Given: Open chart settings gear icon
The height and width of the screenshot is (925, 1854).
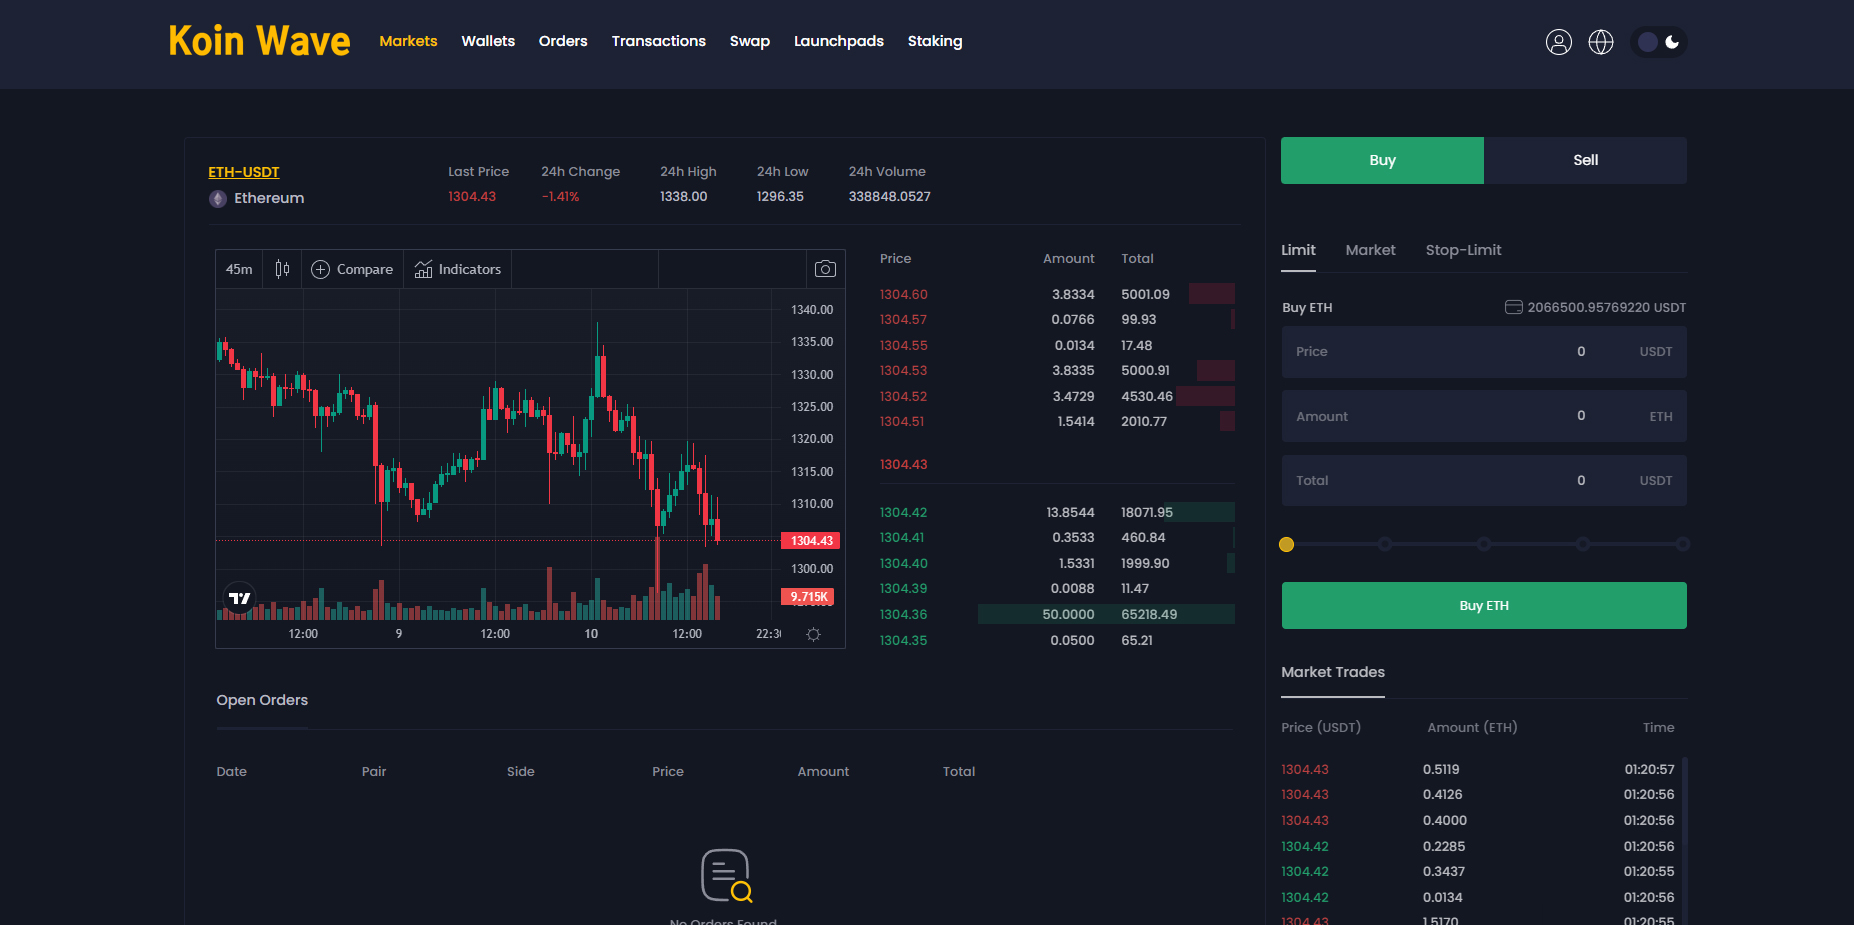Looking at the screenshot, I should (813, 635).
